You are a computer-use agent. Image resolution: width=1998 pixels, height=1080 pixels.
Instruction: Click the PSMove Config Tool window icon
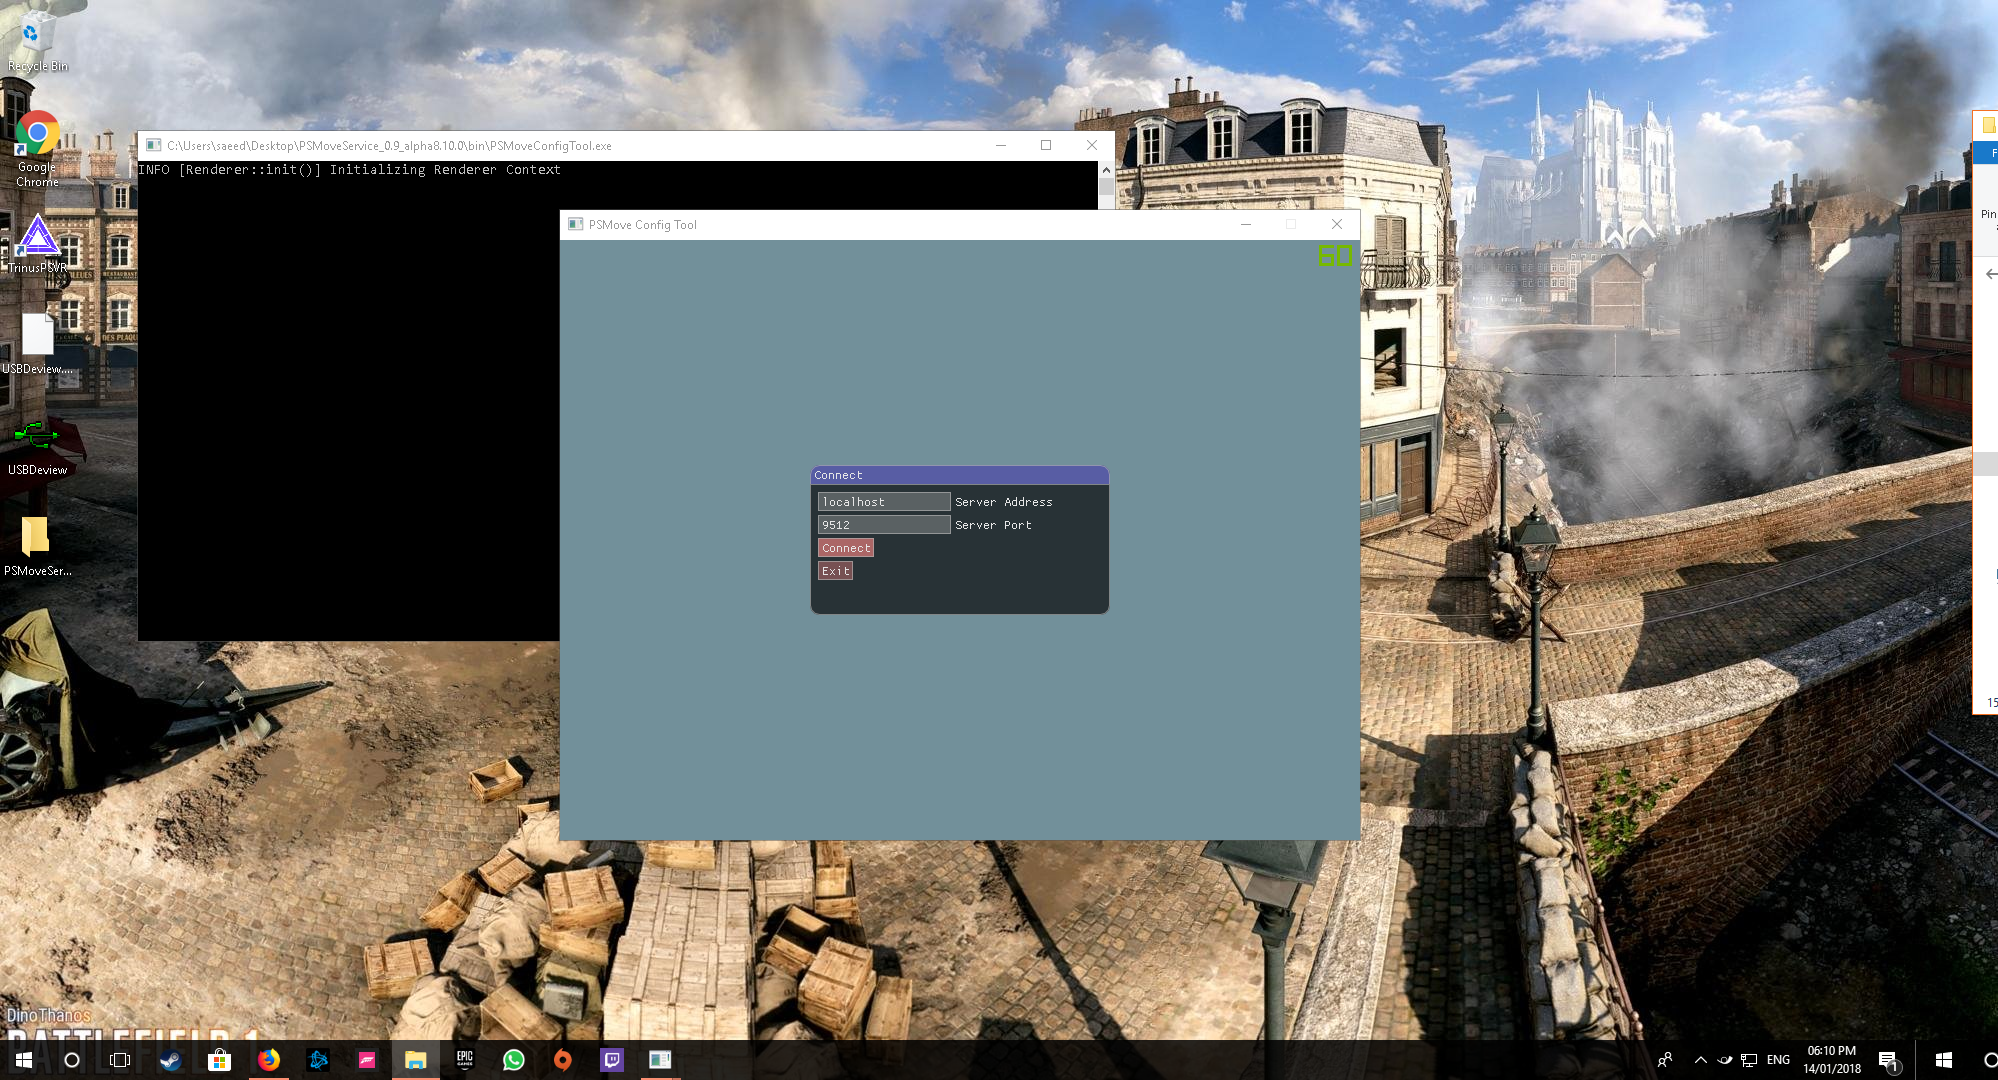click(575, 224)
